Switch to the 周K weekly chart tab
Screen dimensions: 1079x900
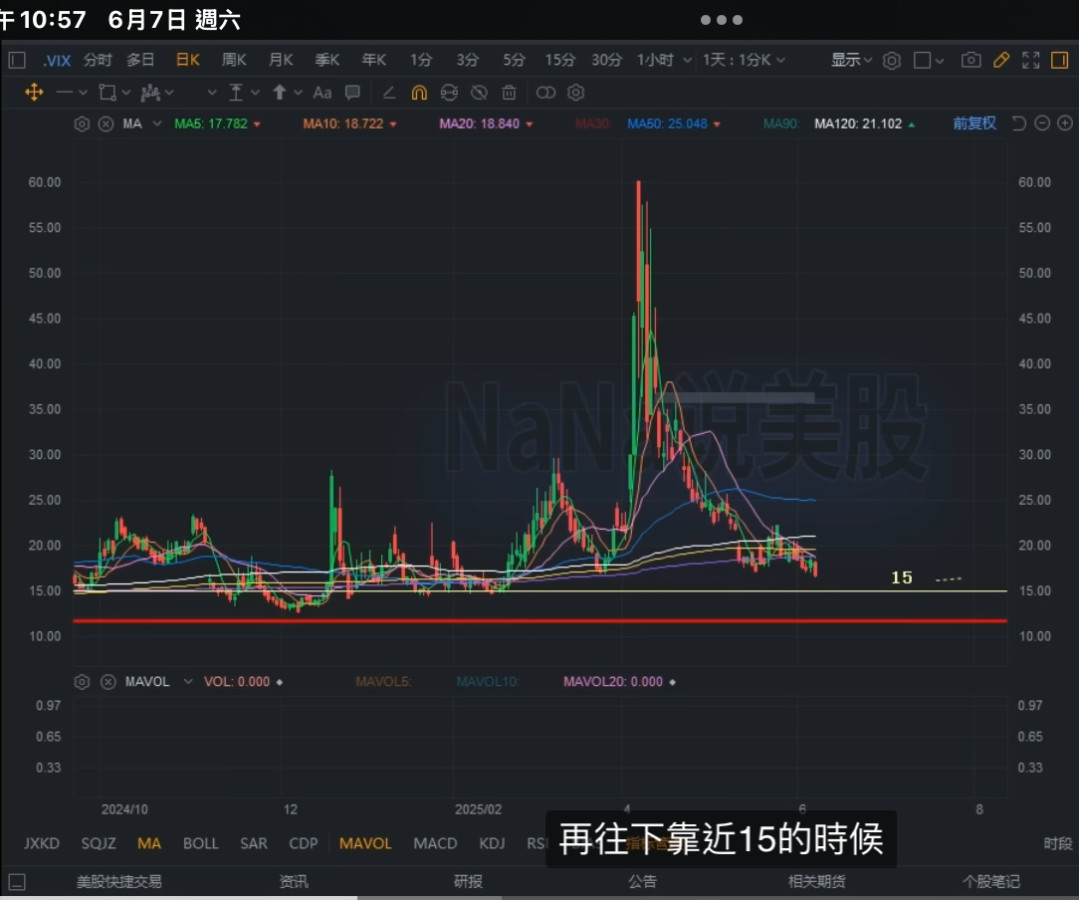234,60
